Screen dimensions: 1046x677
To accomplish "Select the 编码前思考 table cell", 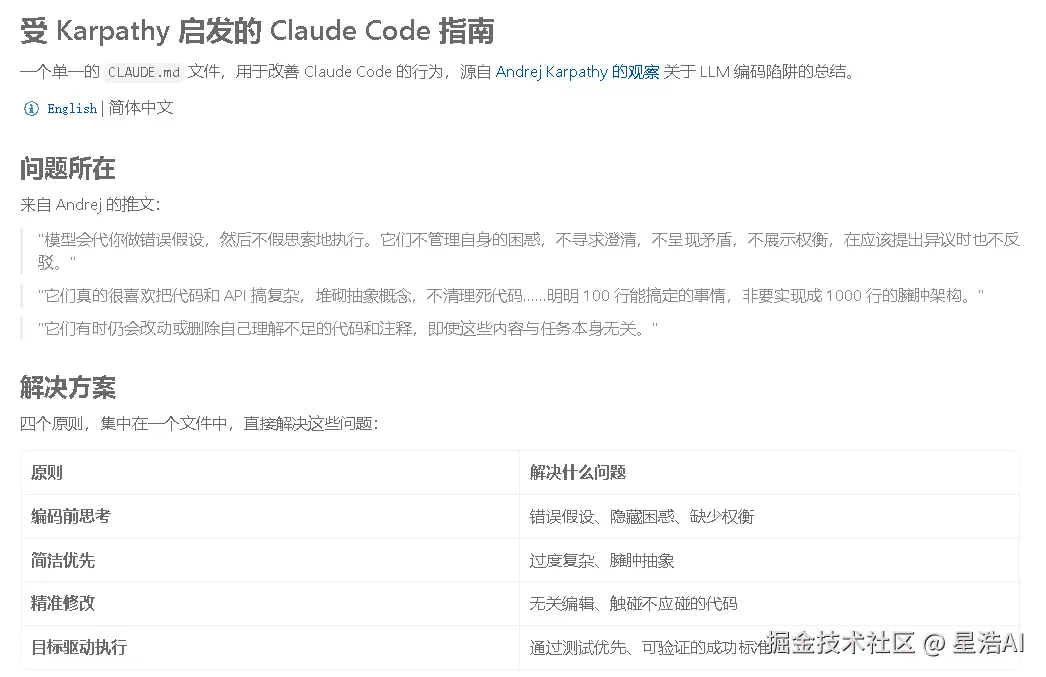I will coord(270,516).
